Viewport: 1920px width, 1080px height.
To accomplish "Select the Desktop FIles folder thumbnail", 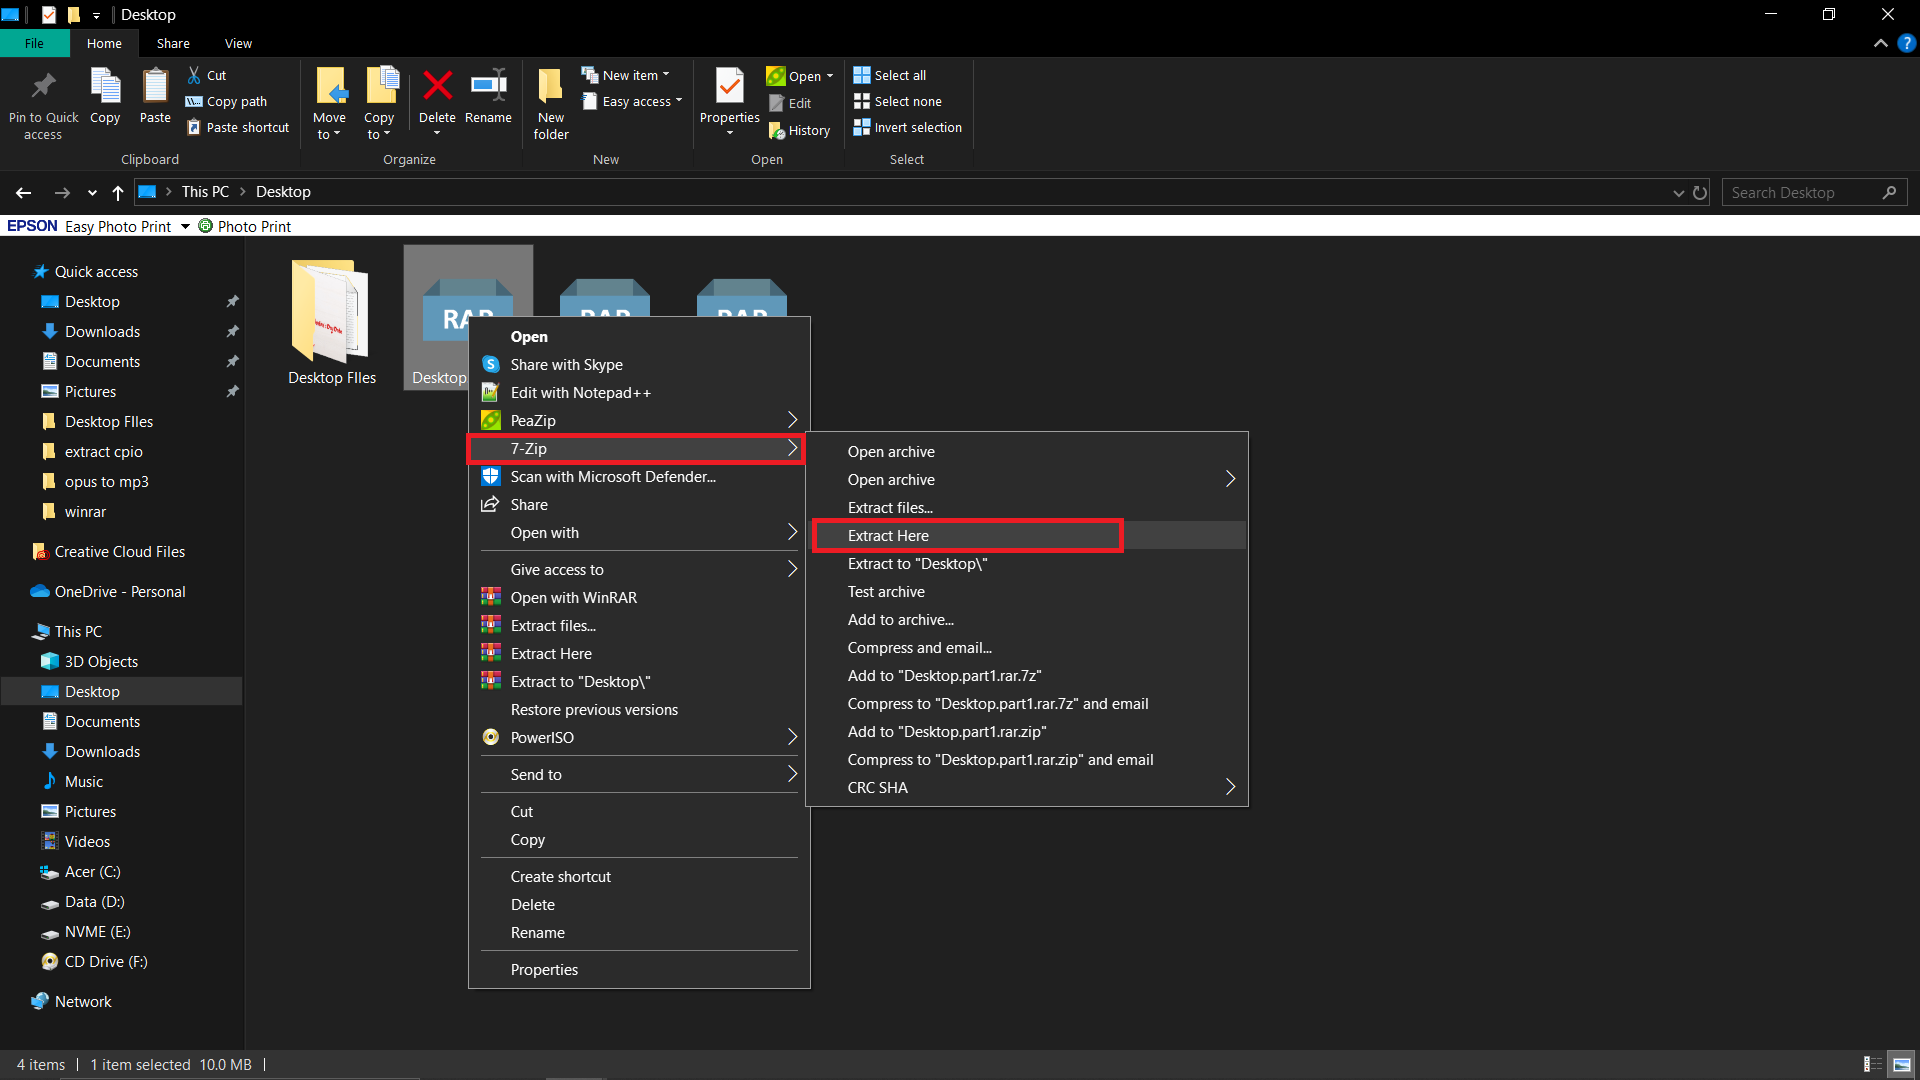I will [332, 311].
